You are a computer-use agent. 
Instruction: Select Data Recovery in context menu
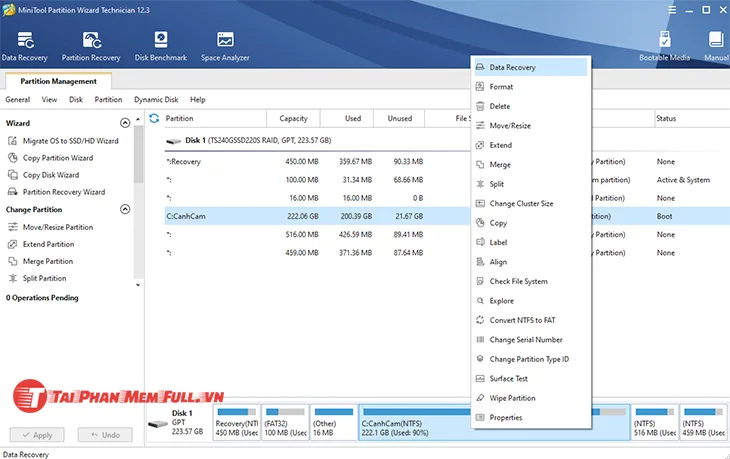pyautogui.click(x=531, y=67)
